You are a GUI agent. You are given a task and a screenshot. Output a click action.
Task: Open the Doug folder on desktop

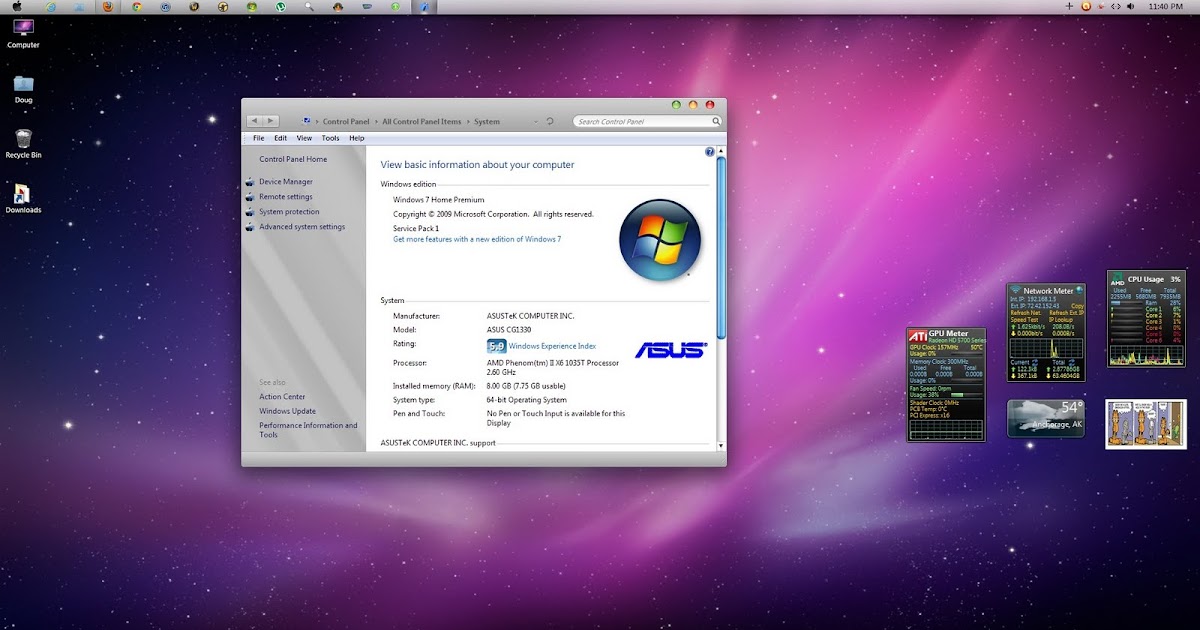coord(23,89)
